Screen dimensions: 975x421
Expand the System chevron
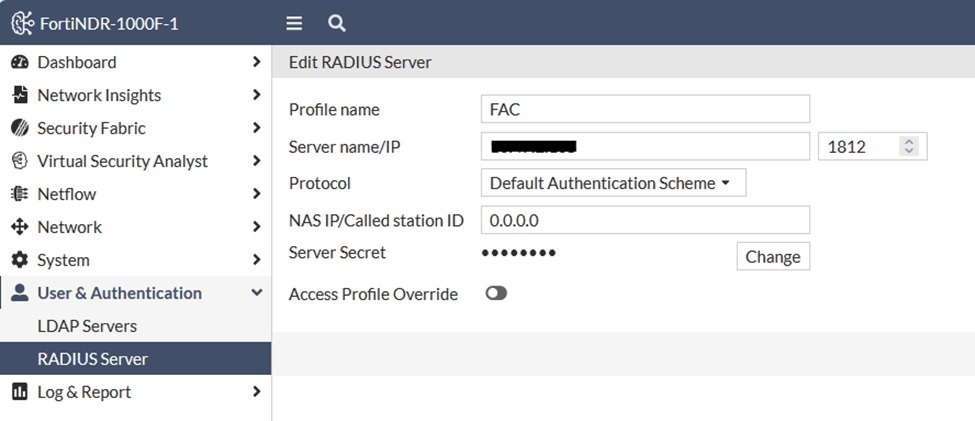[x=256, y=260]
